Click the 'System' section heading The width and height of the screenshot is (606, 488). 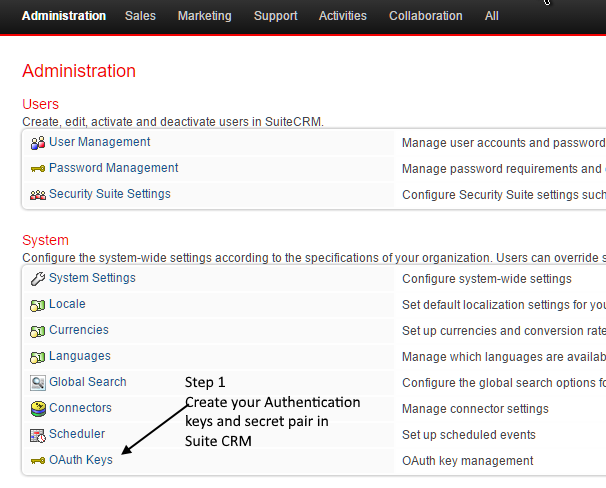coord(45,240)
